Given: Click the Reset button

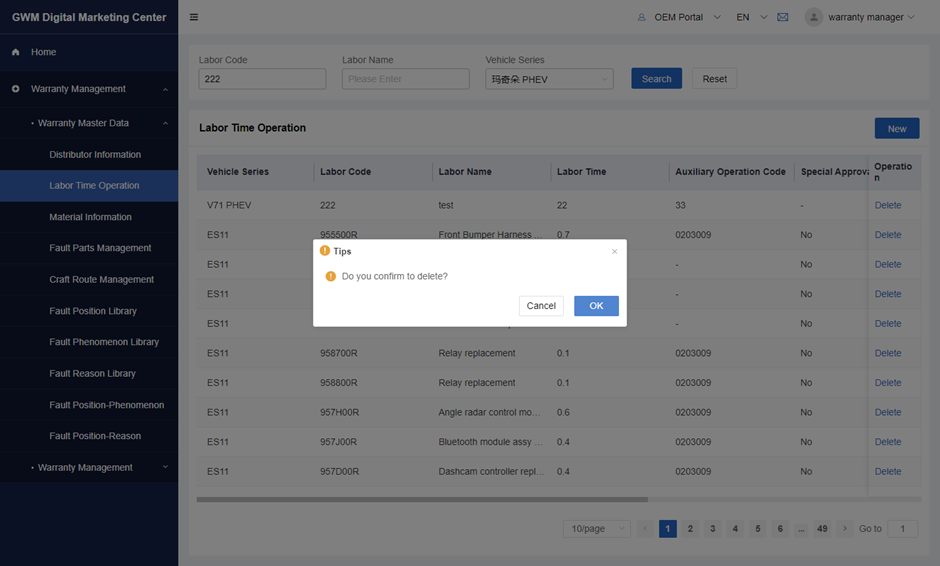Looking at the screenshot, I should pos(715,79).
